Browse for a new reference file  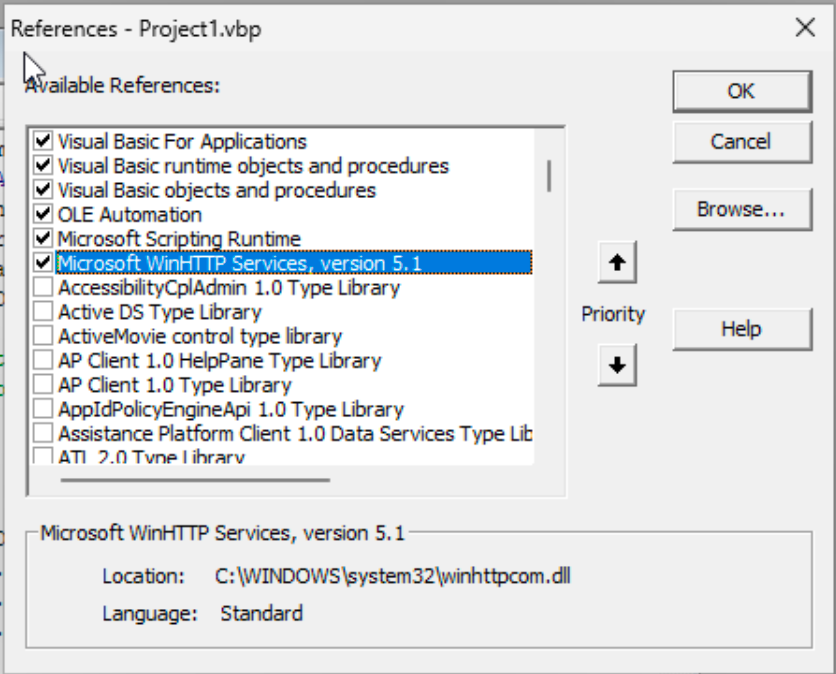point(741,210)
